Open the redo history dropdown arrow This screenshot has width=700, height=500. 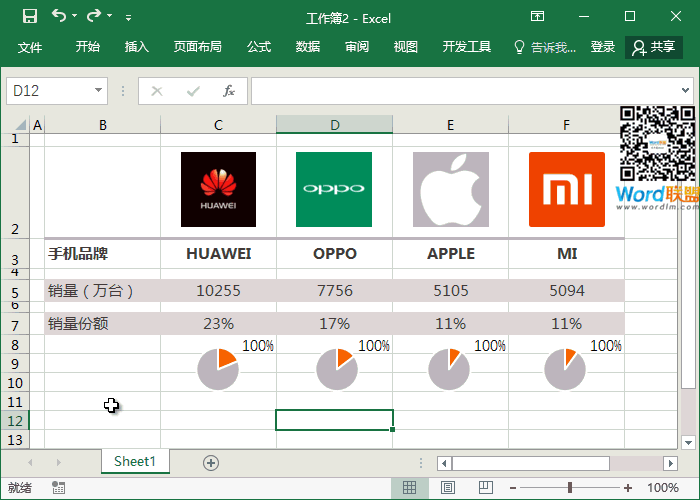click(109, 16)
